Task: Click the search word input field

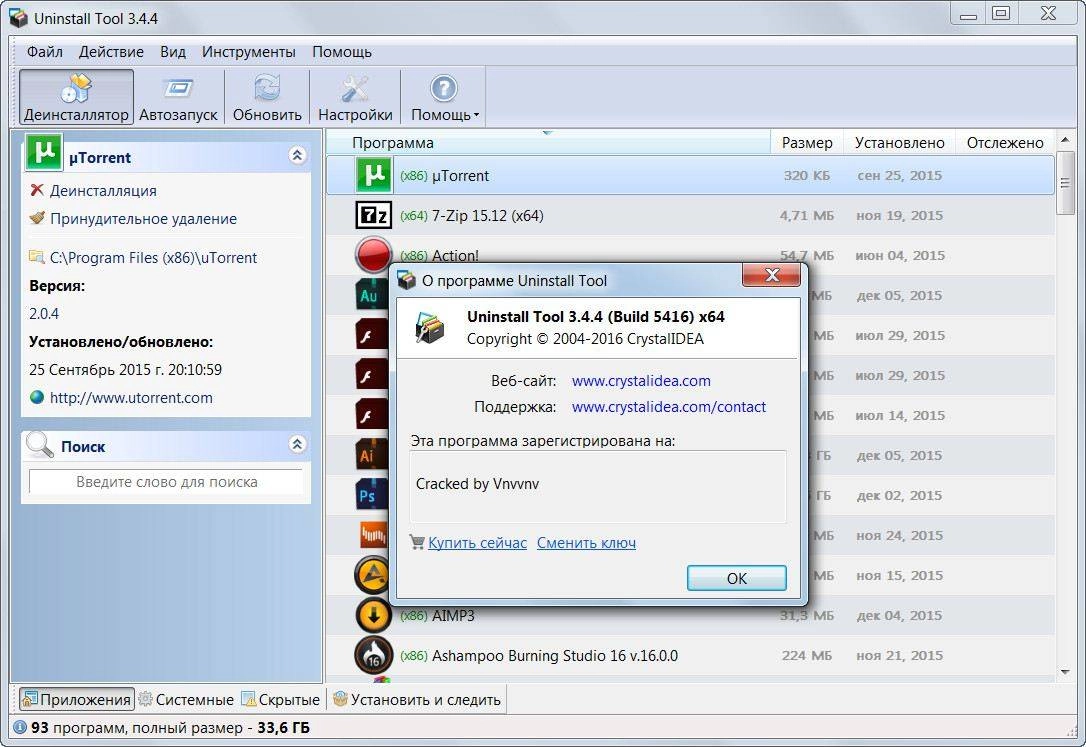Action: point(166,482)
